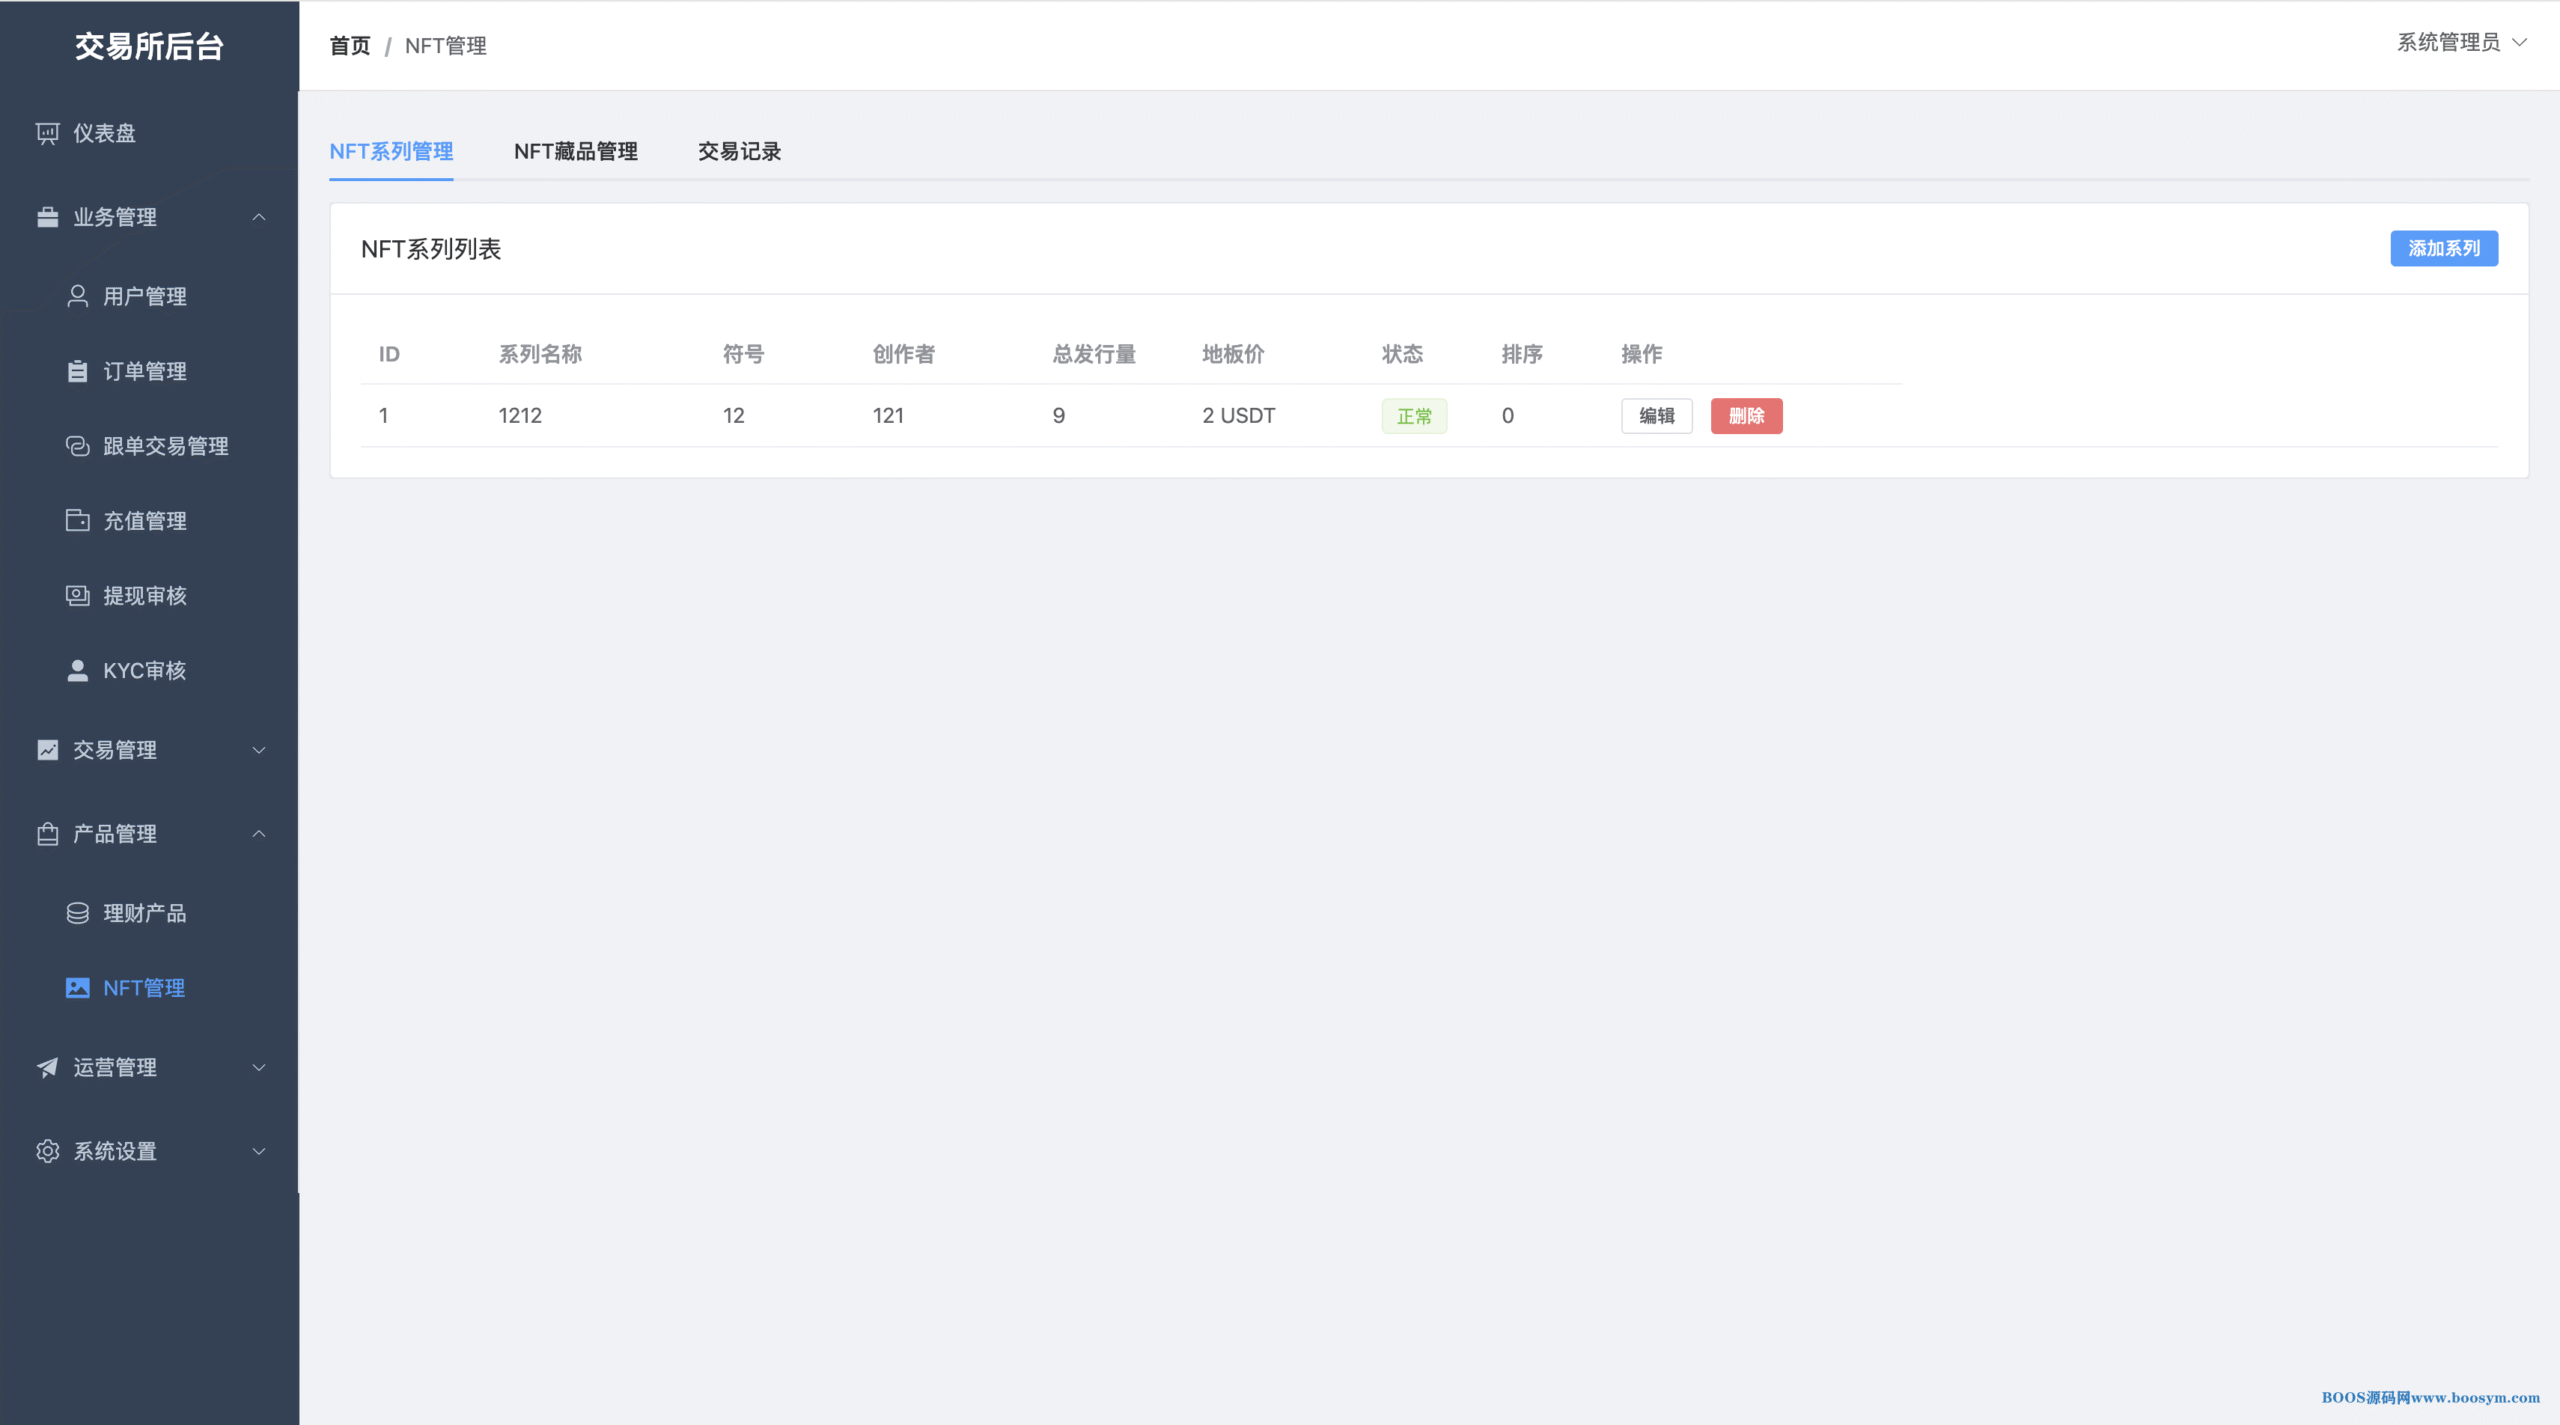The image size is (2560, 1425).
Task: Click the order management clipboard icon
Action: pos(77,371)
